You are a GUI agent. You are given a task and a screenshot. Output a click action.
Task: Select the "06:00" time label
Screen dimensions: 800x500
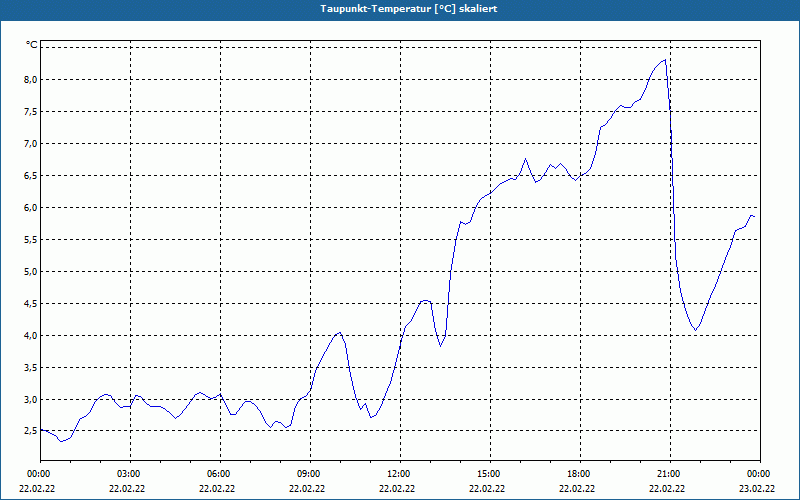click(217, 474)
